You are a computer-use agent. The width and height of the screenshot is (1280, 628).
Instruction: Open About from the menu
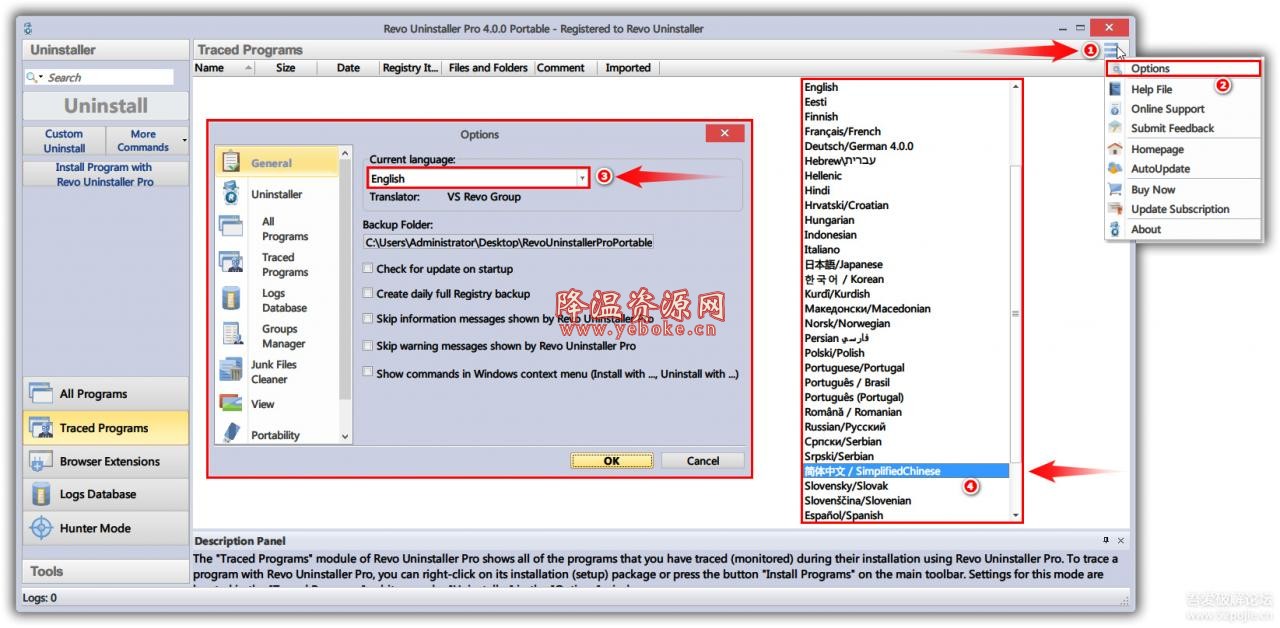(1184, 229)
